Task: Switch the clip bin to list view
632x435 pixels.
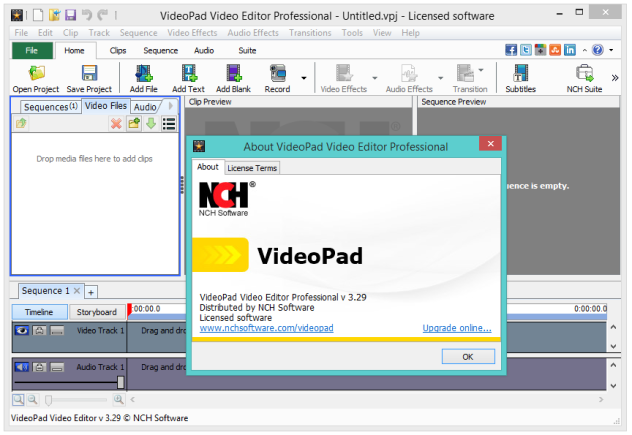Action: 169,123
